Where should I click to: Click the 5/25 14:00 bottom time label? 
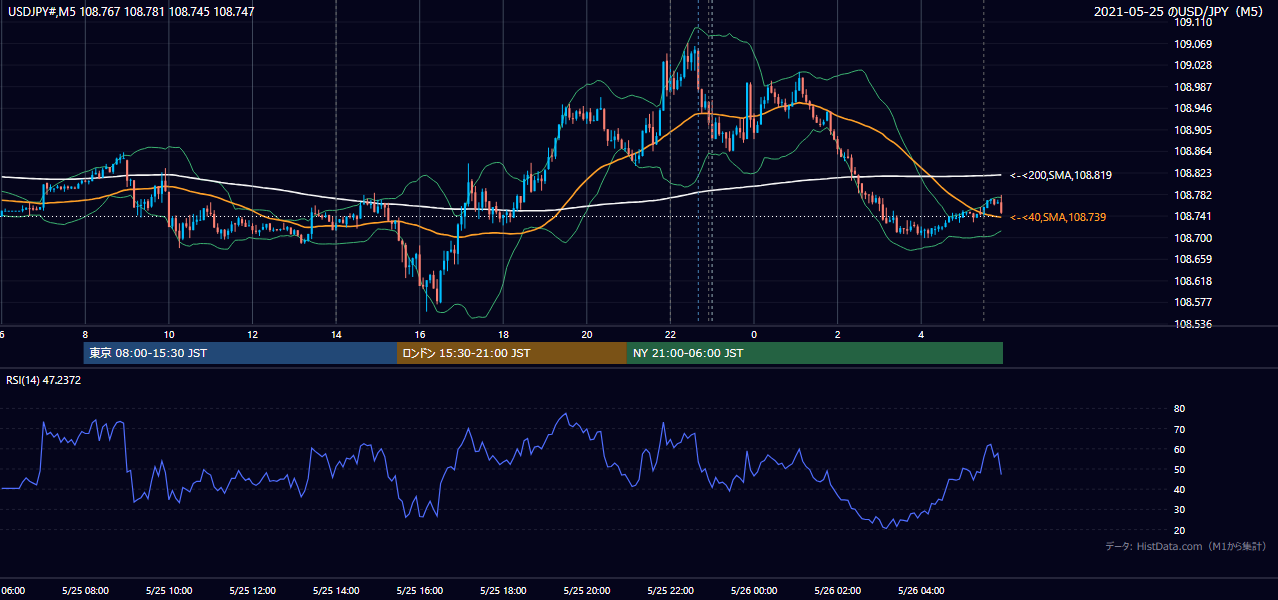tap(336, 590)
